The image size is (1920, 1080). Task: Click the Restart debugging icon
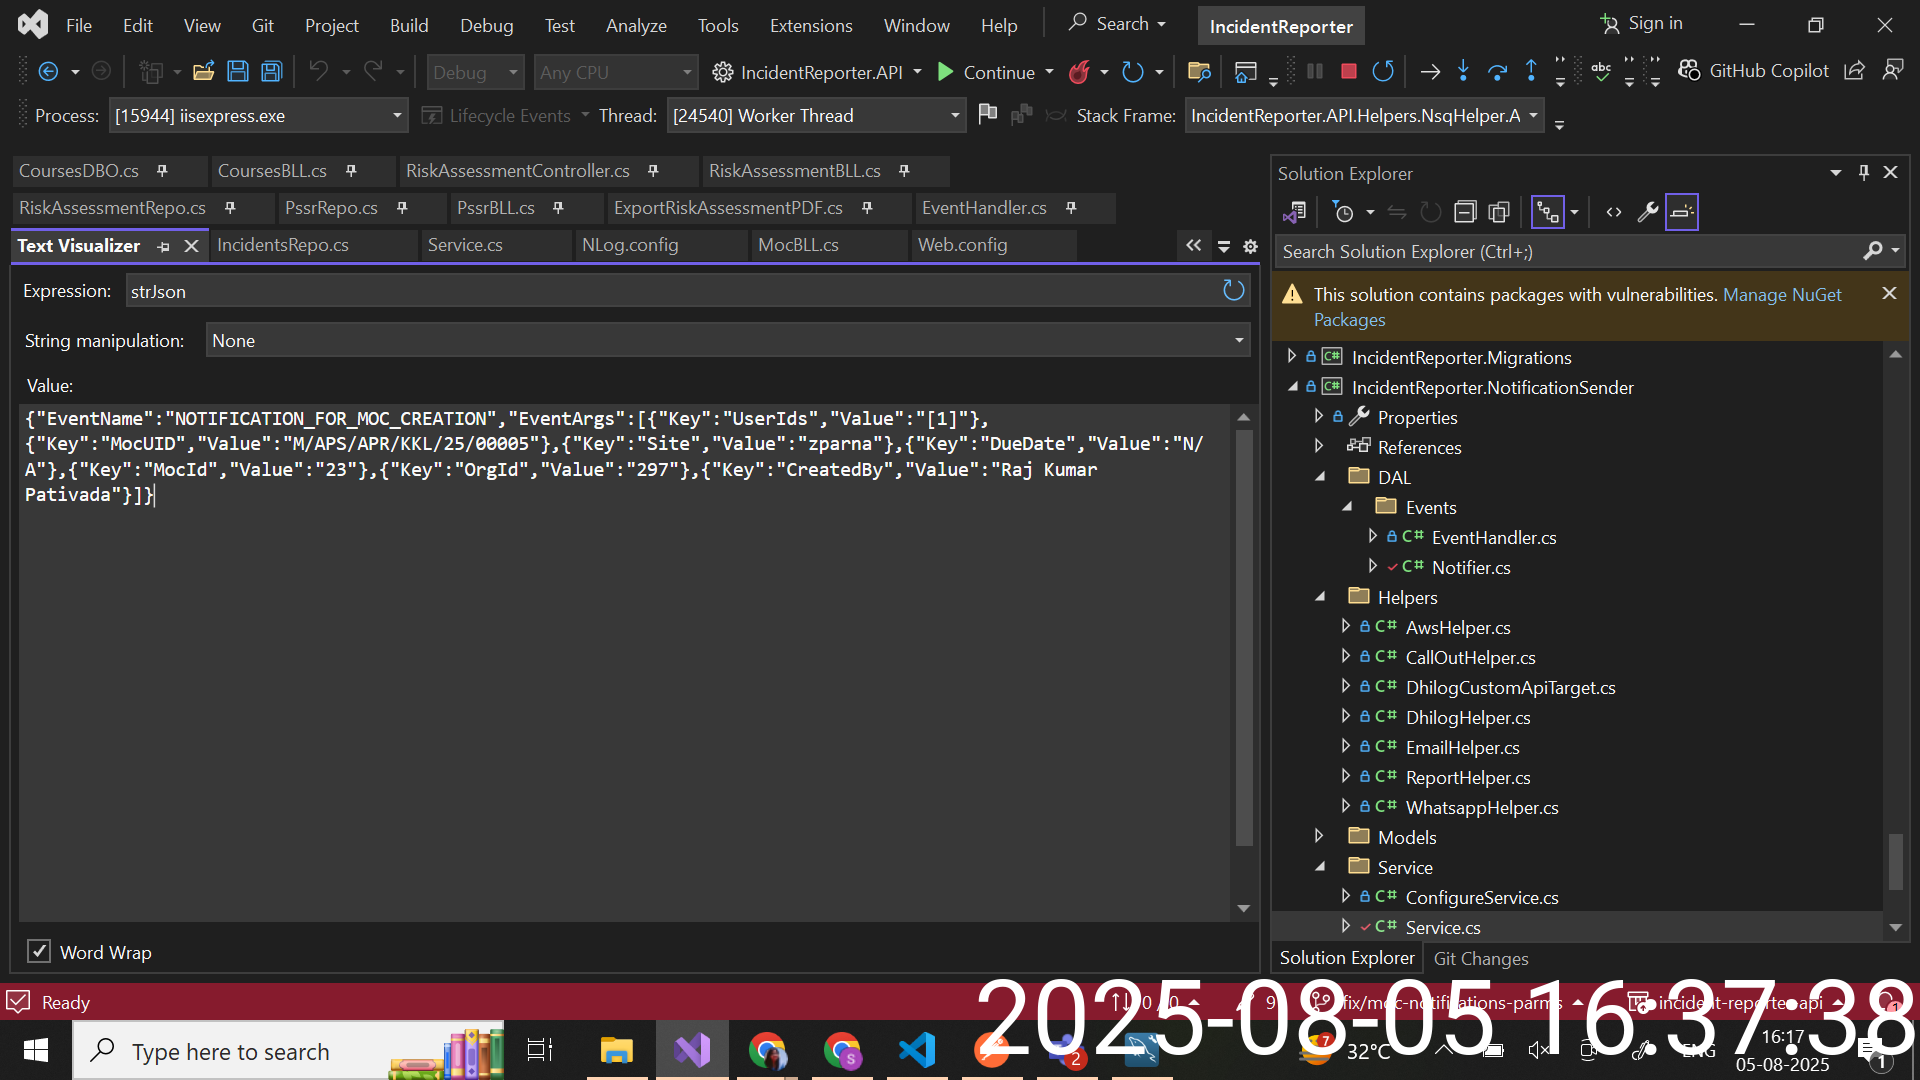1383,71
